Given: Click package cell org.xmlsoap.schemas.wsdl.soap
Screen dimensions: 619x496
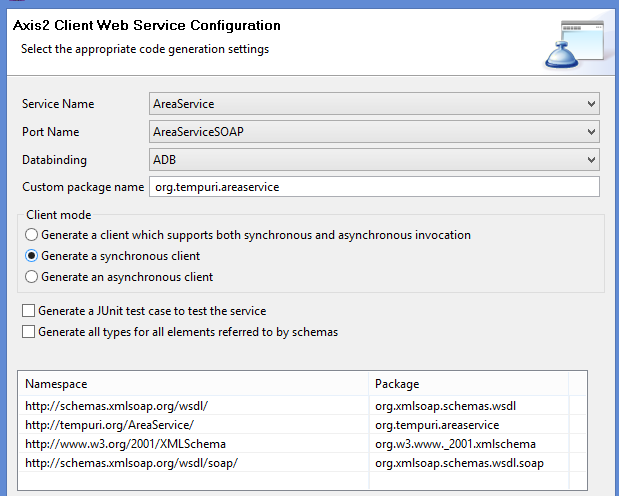Looking at the screenshot, I should coord(469,463).
